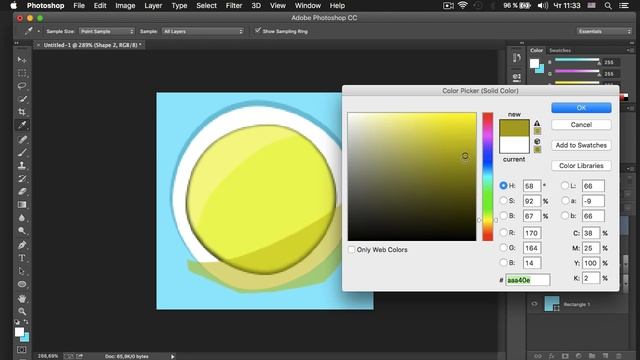This screenshot has height=360, width=640.
Task: Open Color Libraries
Action: coord(581,165)
